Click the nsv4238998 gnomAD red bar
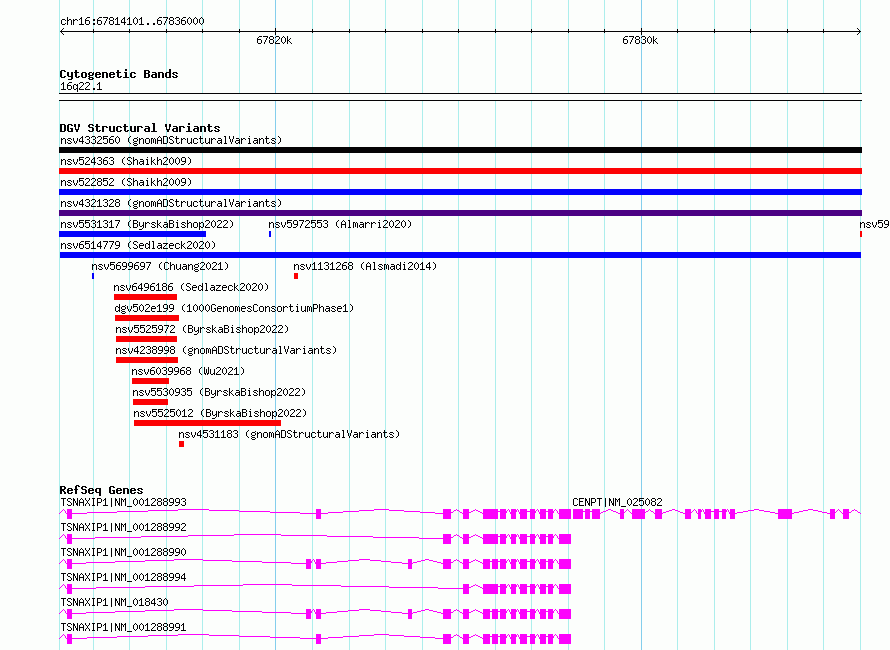The width and height of the screenshot is (890, 650). coord(147,360)
